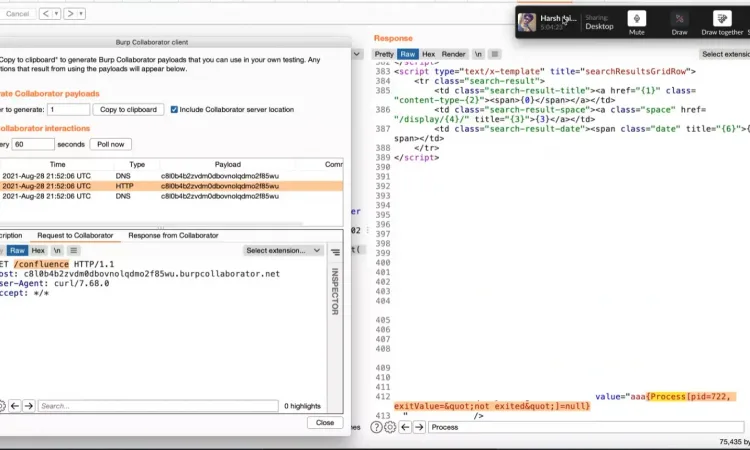Copy Collaborator payloads to clipboard
The width and height of the screenshot is (750, 450).
coord(128,110)
